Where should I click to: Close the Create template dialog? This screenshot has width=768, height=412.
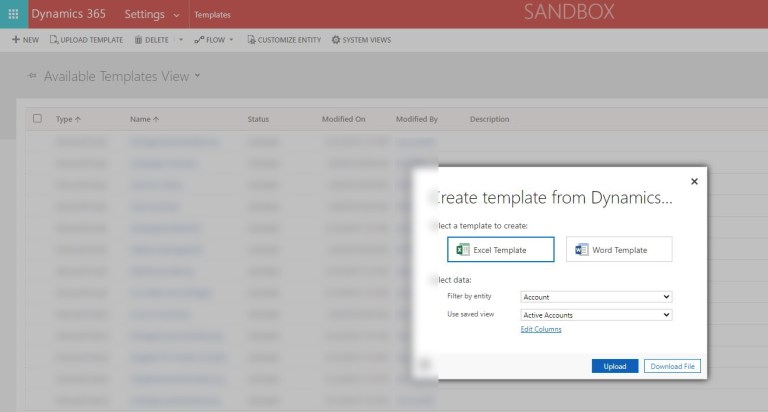point(694,181)
